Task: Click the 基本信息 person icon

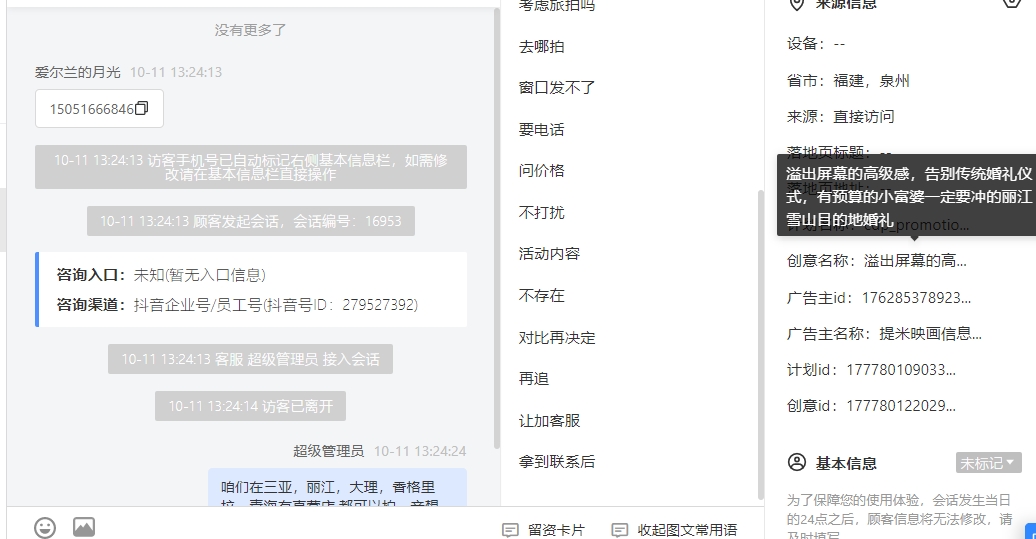Action: [797, 462]
